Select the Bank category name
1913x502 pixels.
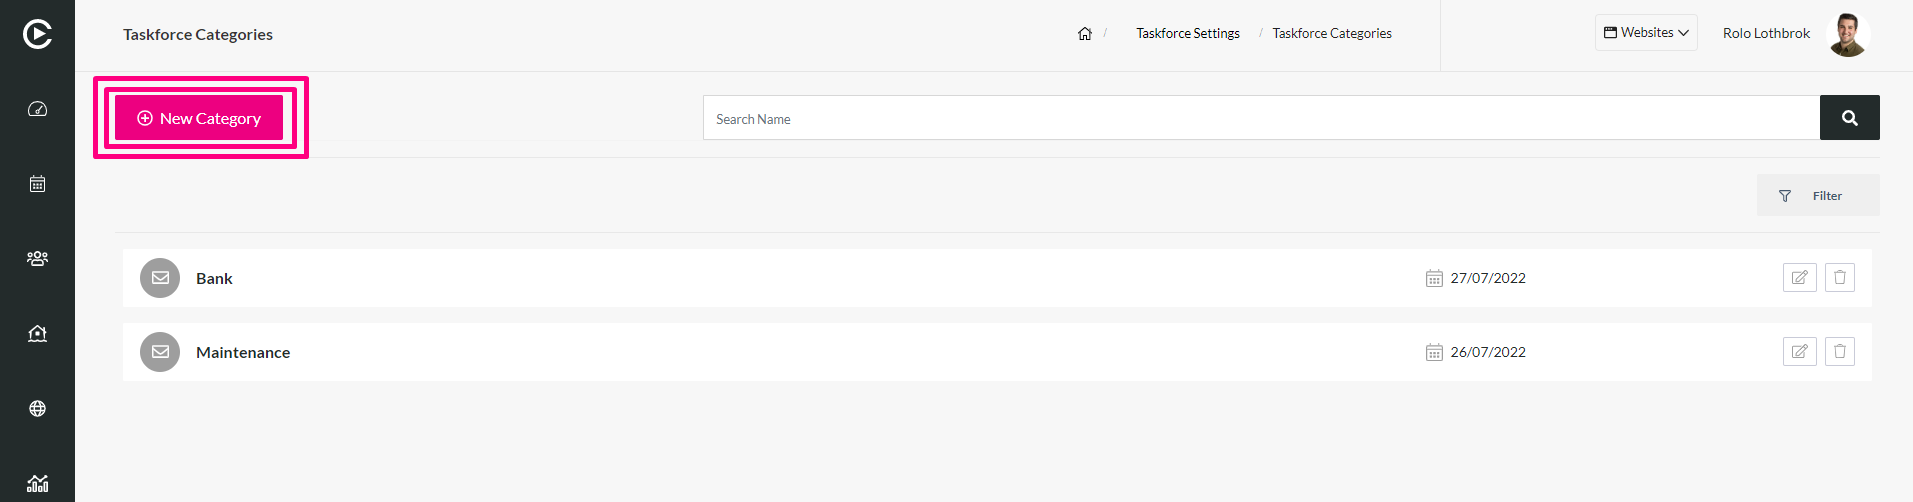[x=214, y=279]
